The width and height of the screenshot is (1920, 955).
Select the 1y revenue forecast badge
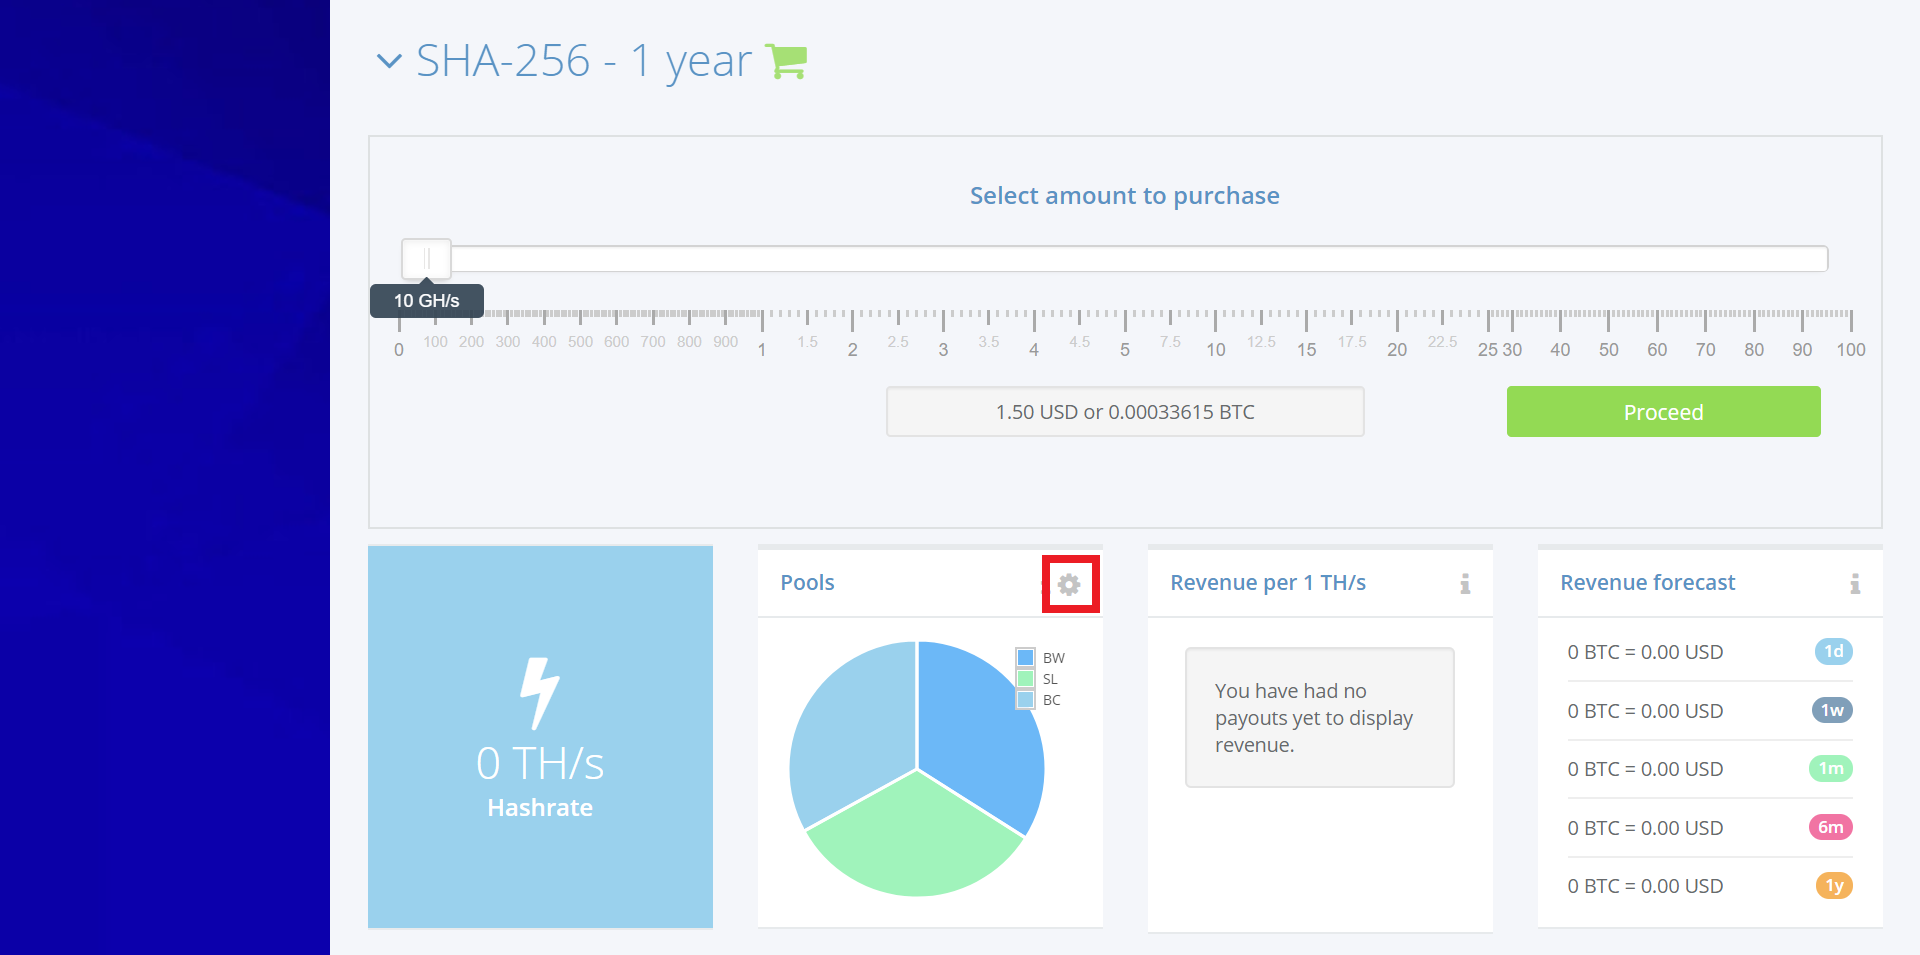coord(1834,886)
